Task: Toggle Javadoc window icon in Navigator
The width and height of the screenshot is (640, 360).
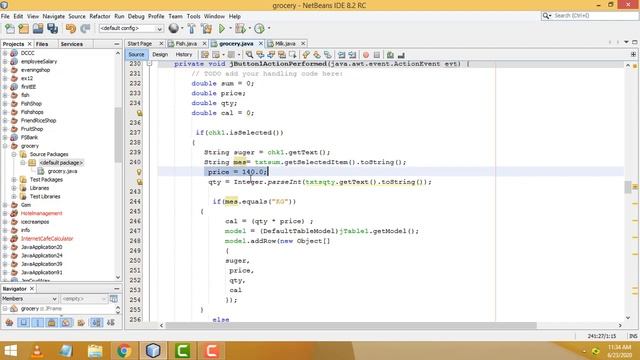Action: 114,299
